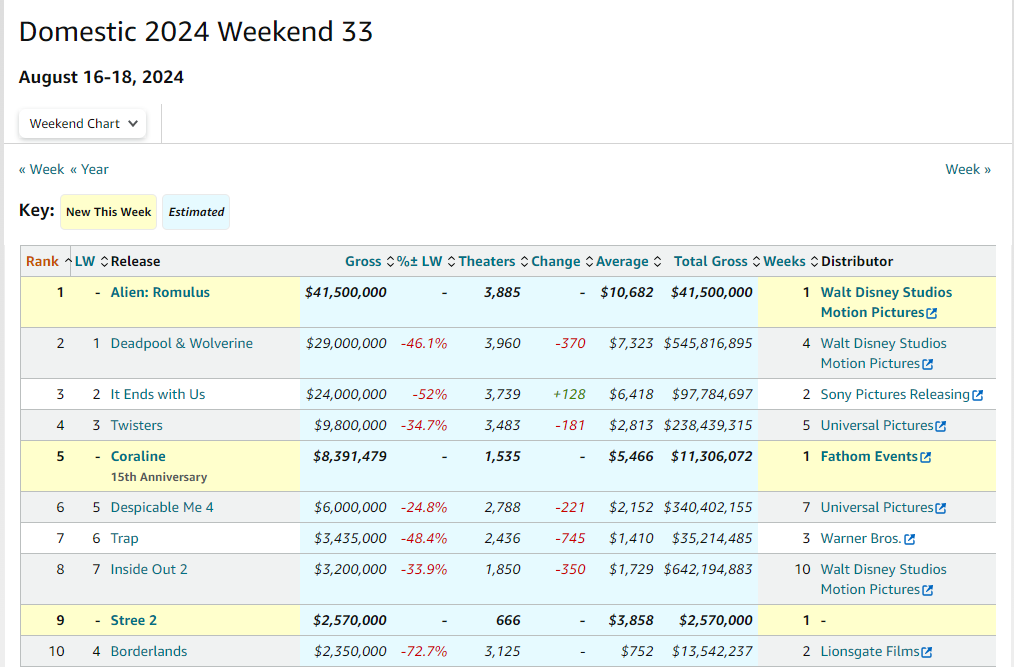
Task: Go to the previous week link
Action: pyautogui.click(x=41, y=169)
